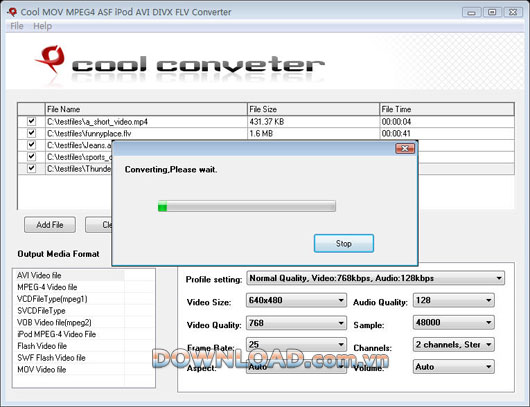Click the Add File button
Screen dimensions: 530x407
[x=50, y=225]
